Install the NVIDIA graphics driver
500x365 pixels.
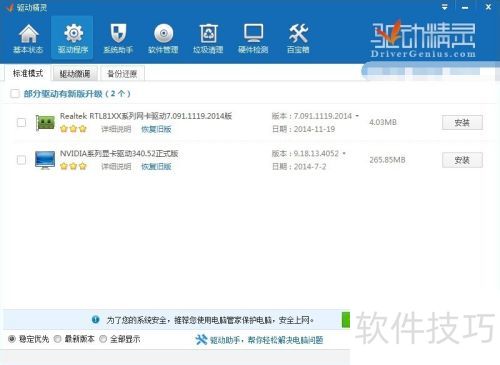pyautogui.click(x=462, y=160)
